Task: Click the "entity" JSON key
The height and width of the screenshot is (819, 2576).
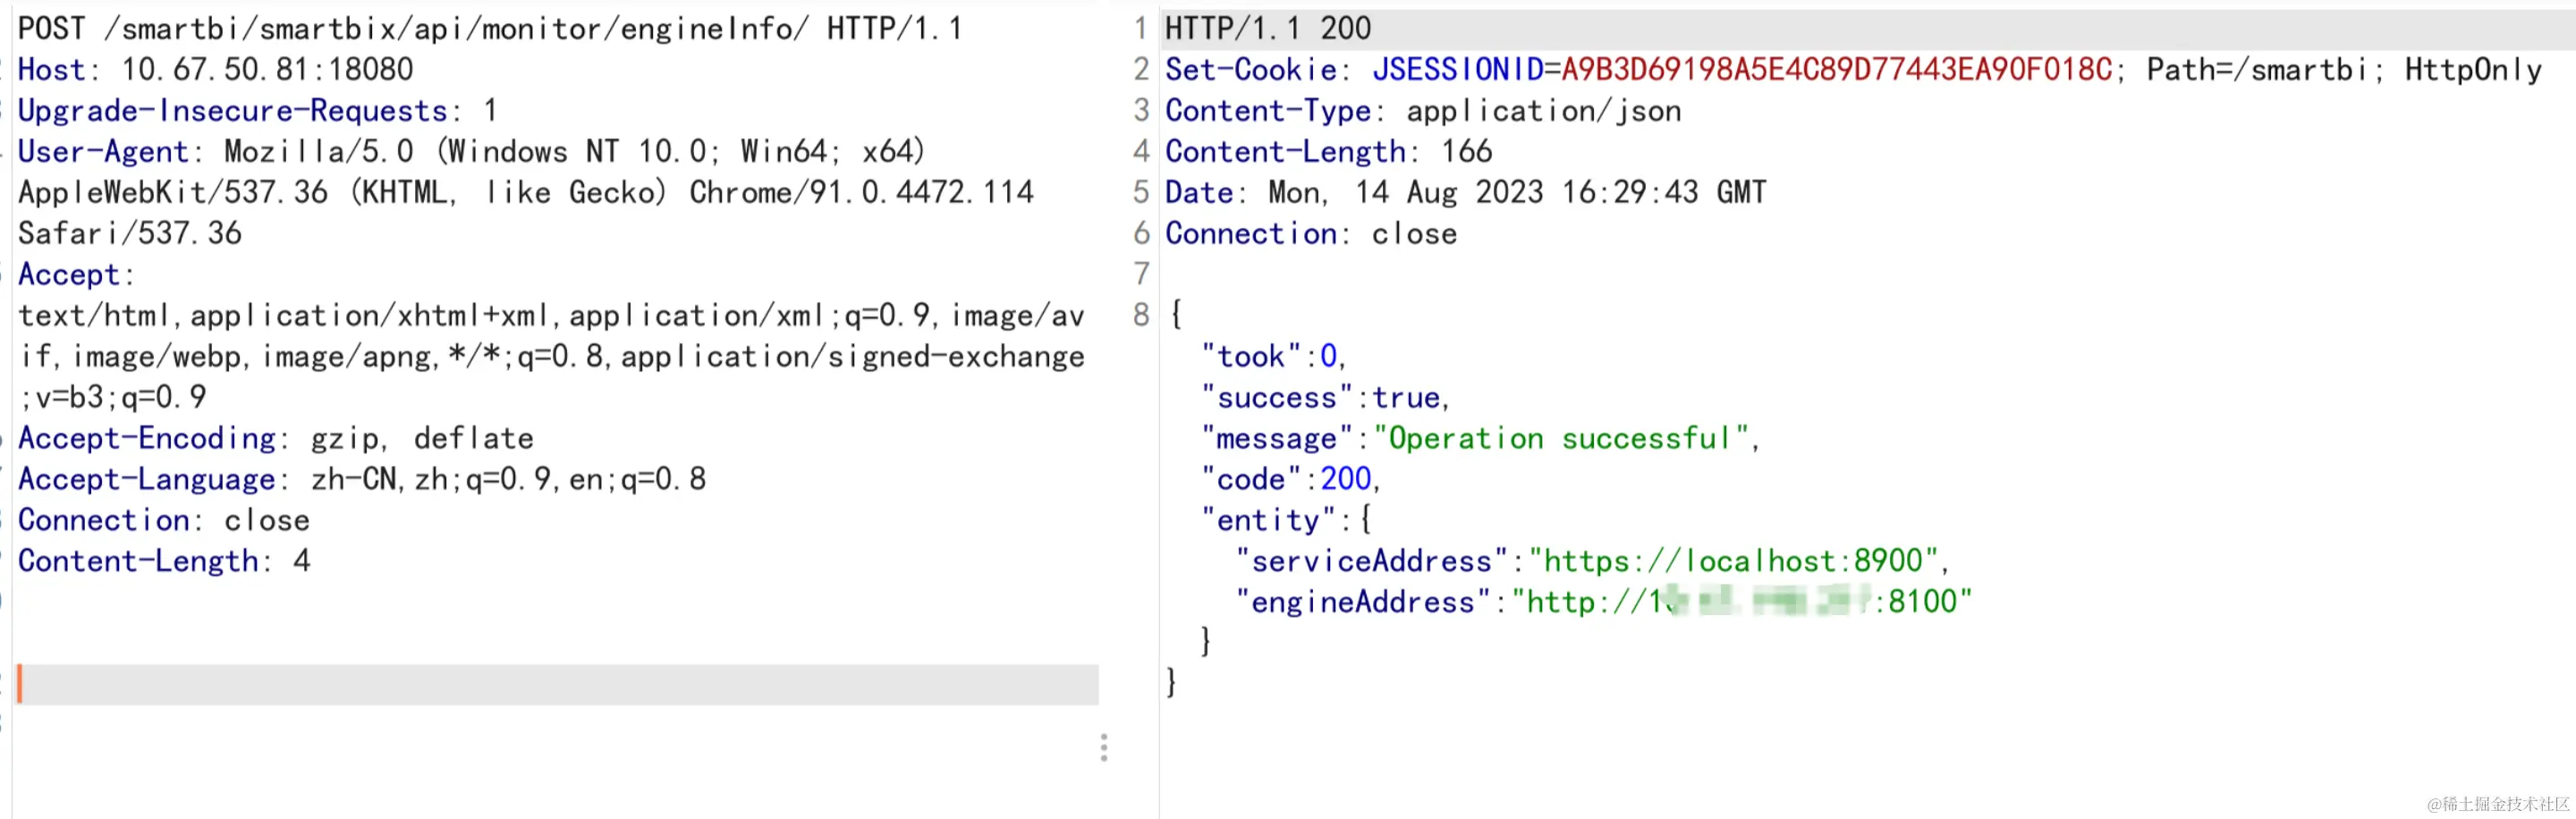Action: 1269,520
